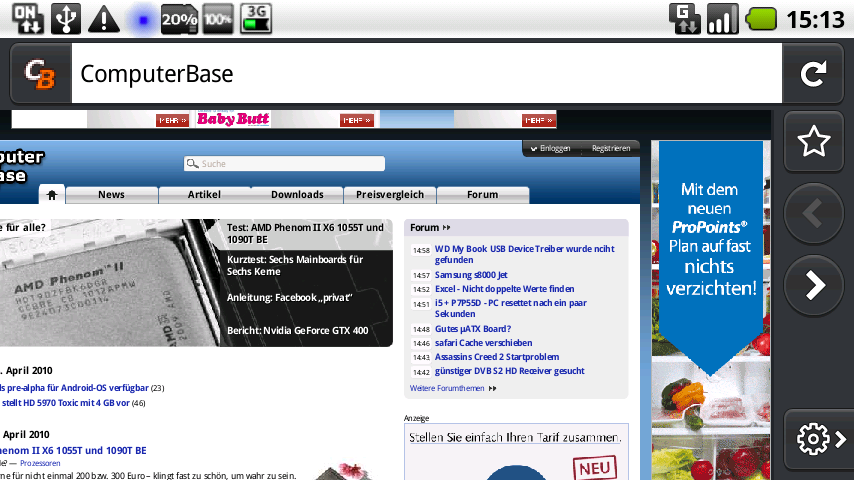Open Assassins Creed 2 Startproblem thread
This screenshot has width=854, height=480.
pos(497,357)
